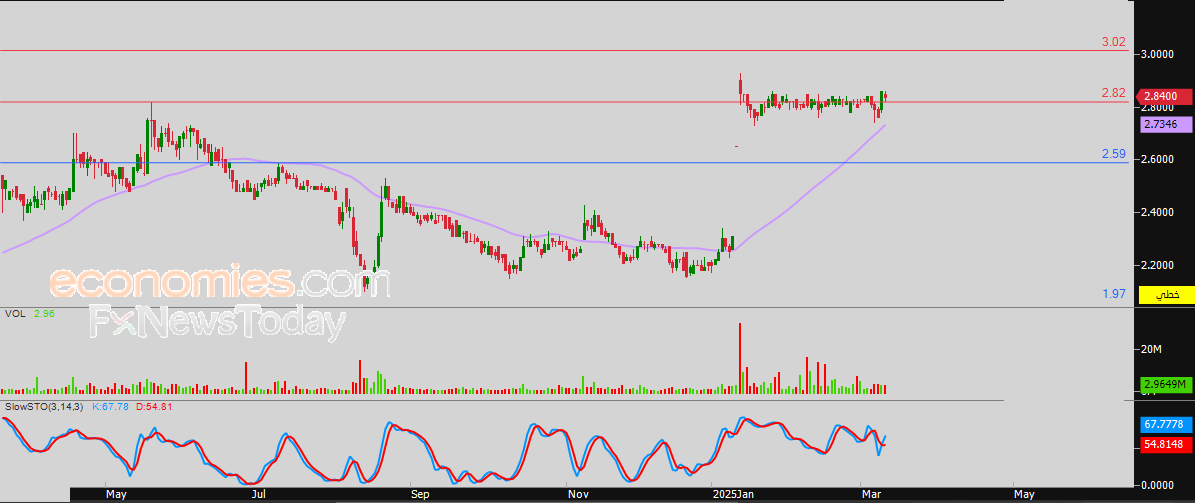Click the 2.4000 price axis label

pos(1158,212)
